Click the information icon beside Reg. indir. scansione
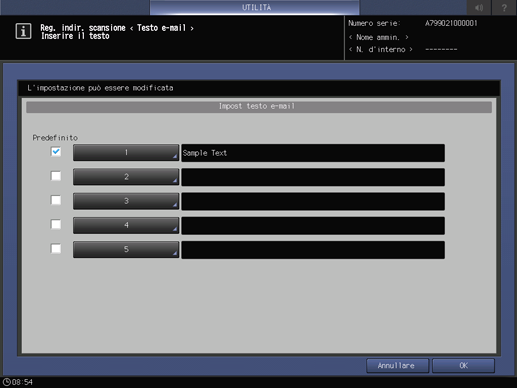 23,31
